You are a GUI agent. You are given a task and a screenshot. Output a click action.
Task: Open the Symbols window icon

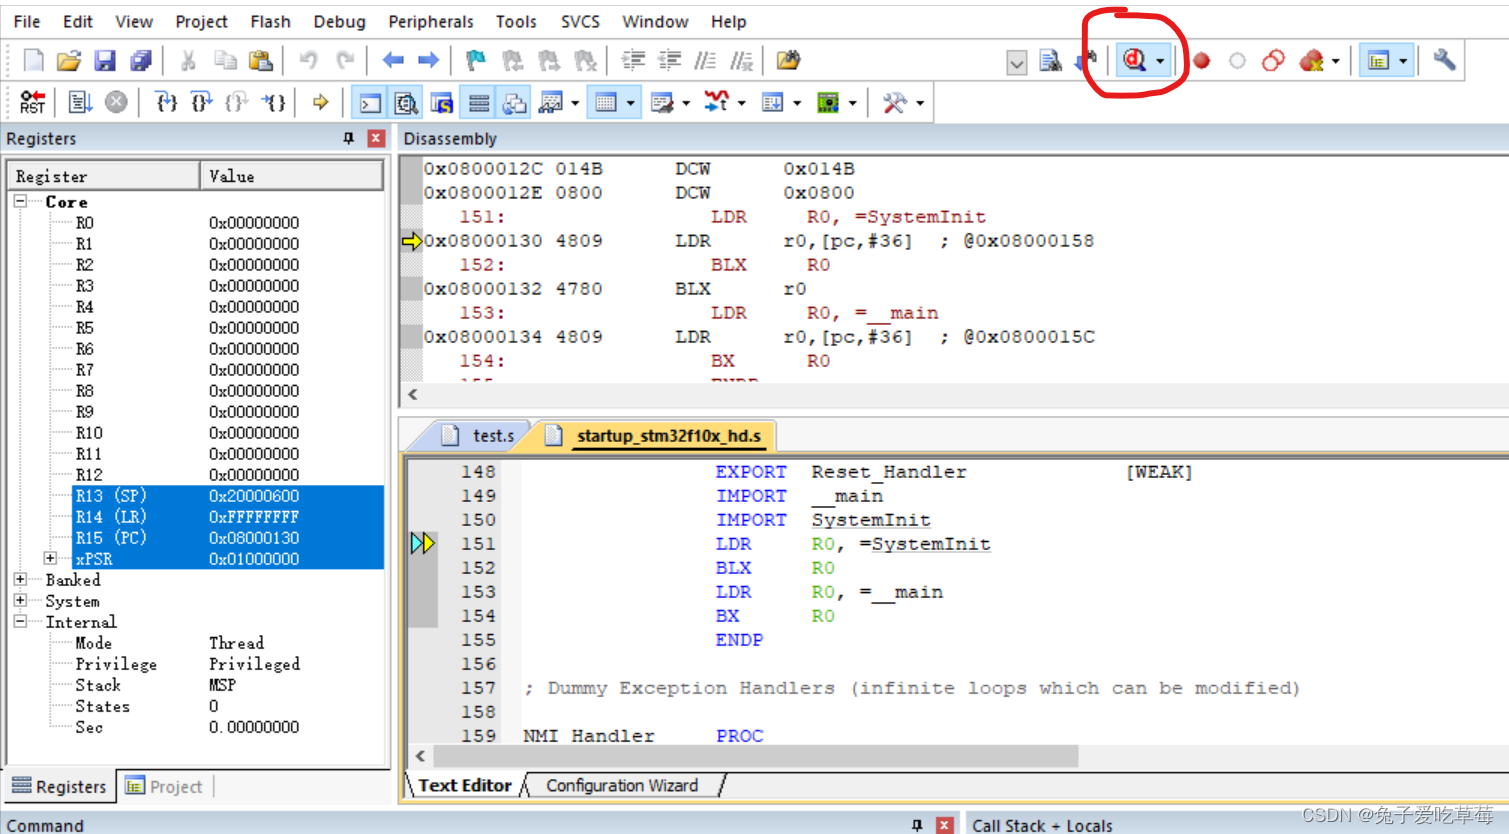tap(442, 102)
